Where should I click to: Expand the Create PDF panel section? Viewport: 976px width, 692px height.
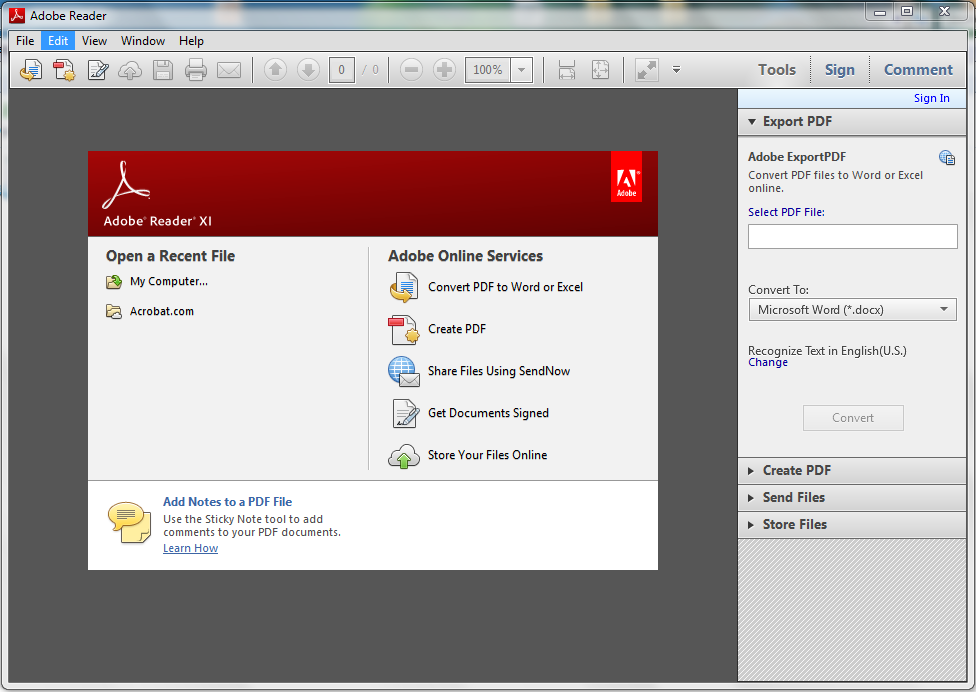(852, 470)
